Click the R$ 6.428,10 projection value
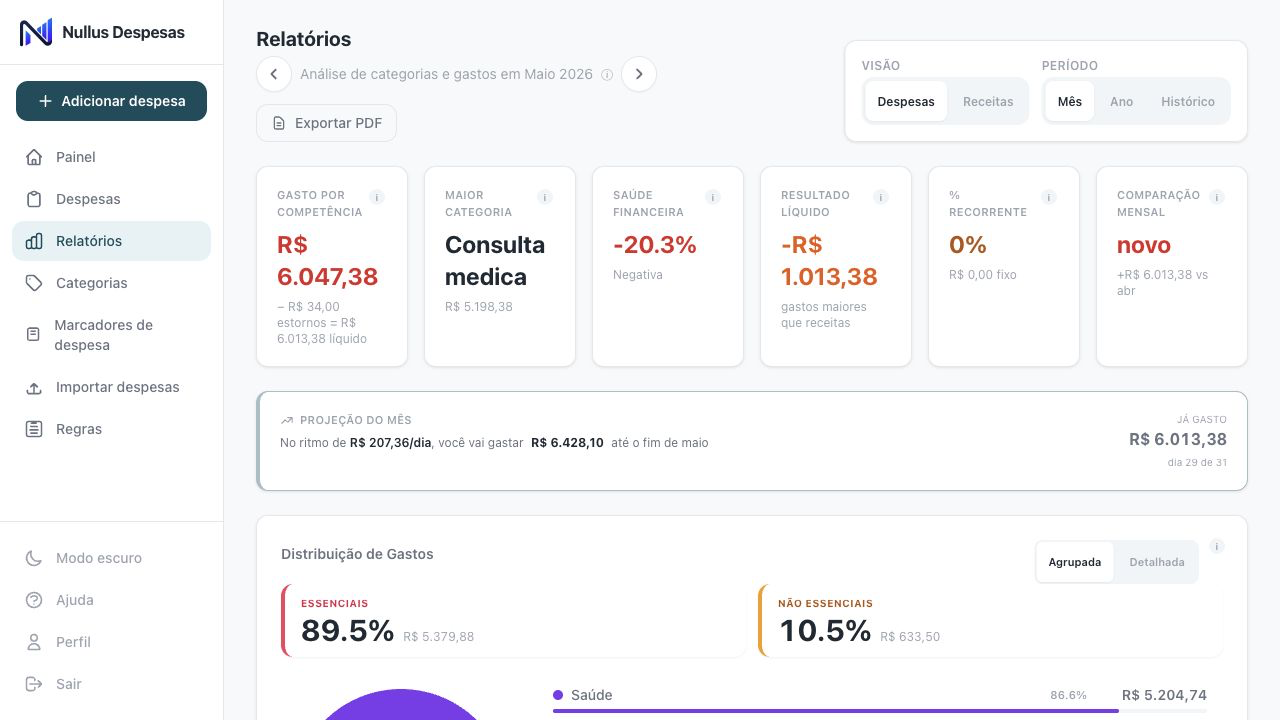The image size is (1280, 720). (567, 442)
